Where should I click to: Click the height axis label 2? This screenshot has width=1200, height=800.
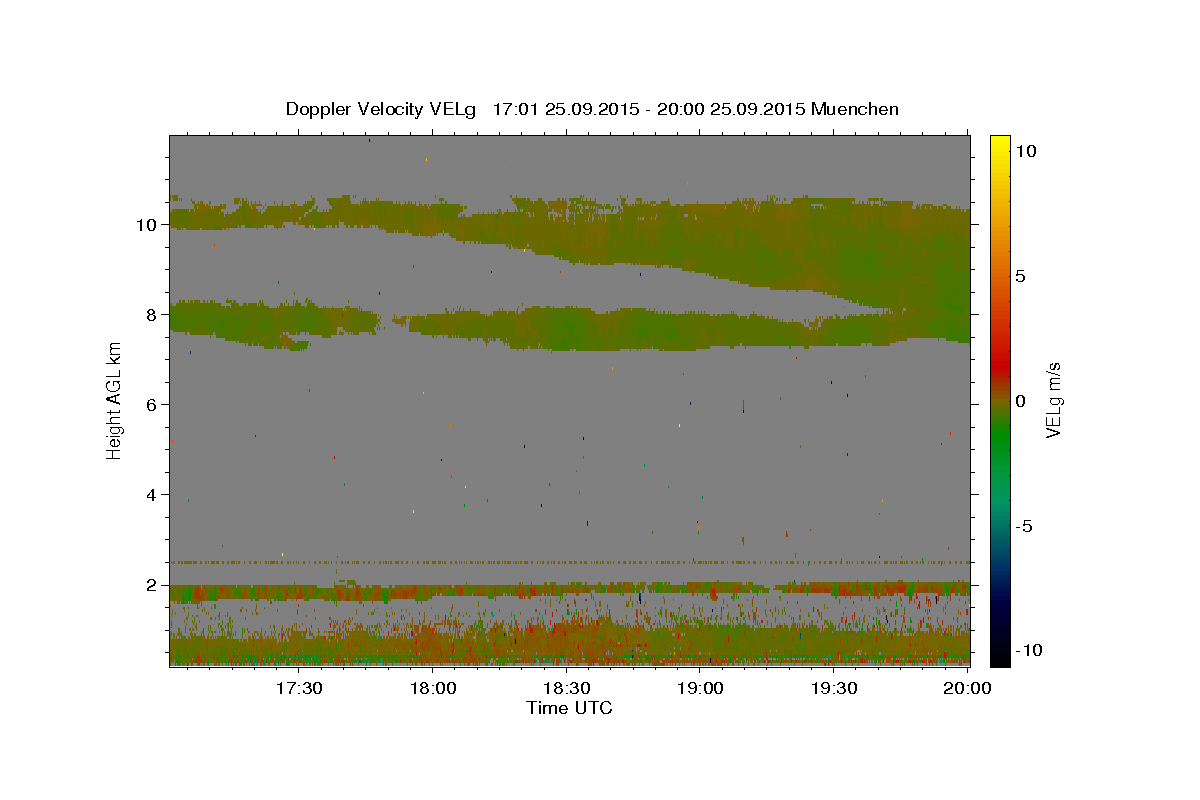pos(152,585)
